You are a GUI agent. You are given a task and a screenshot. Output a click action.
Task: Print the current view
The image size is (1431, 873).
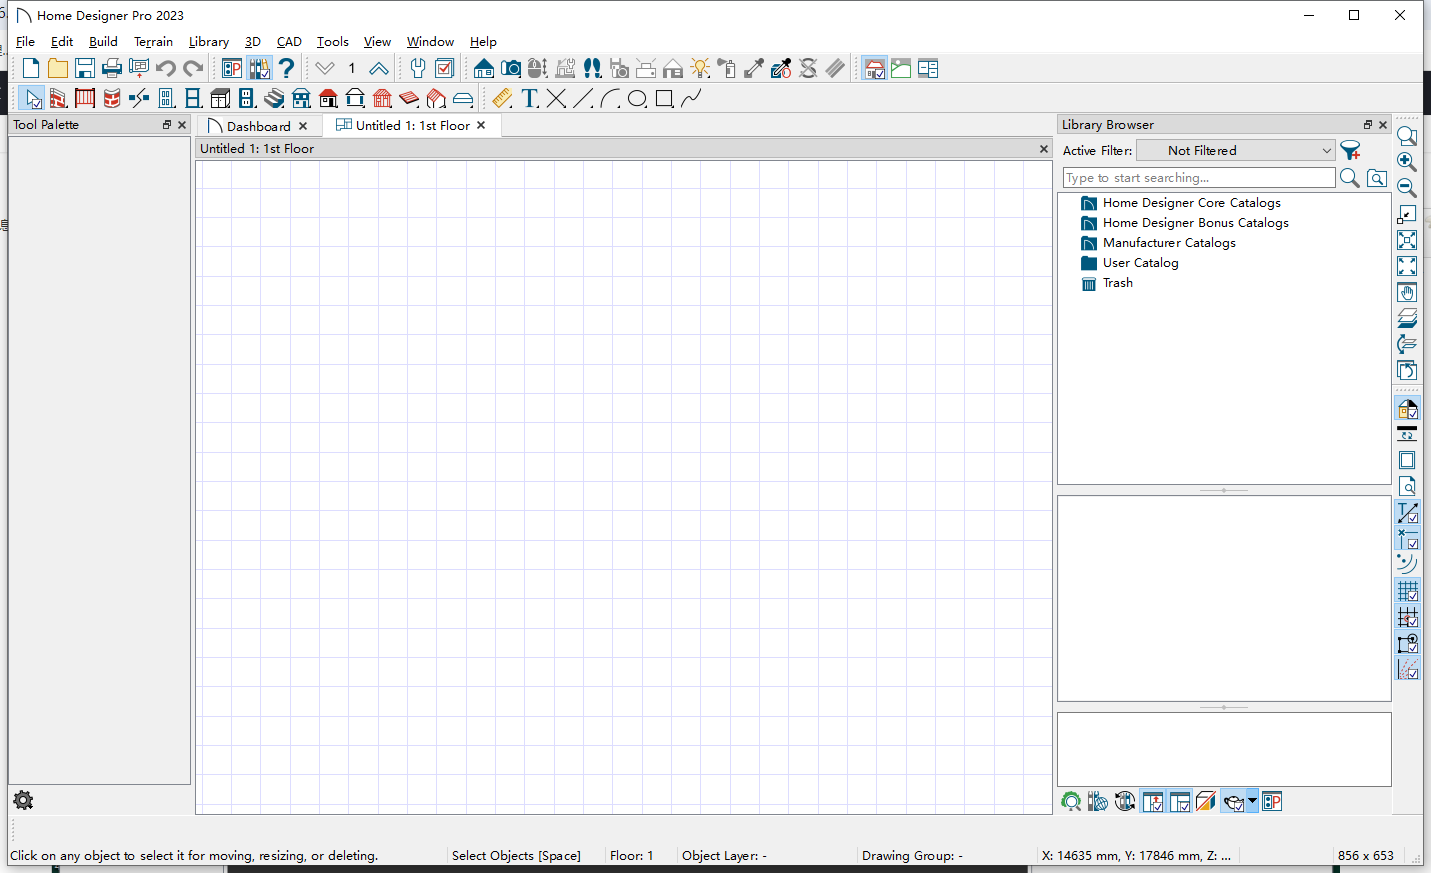[x=112, y=68]
